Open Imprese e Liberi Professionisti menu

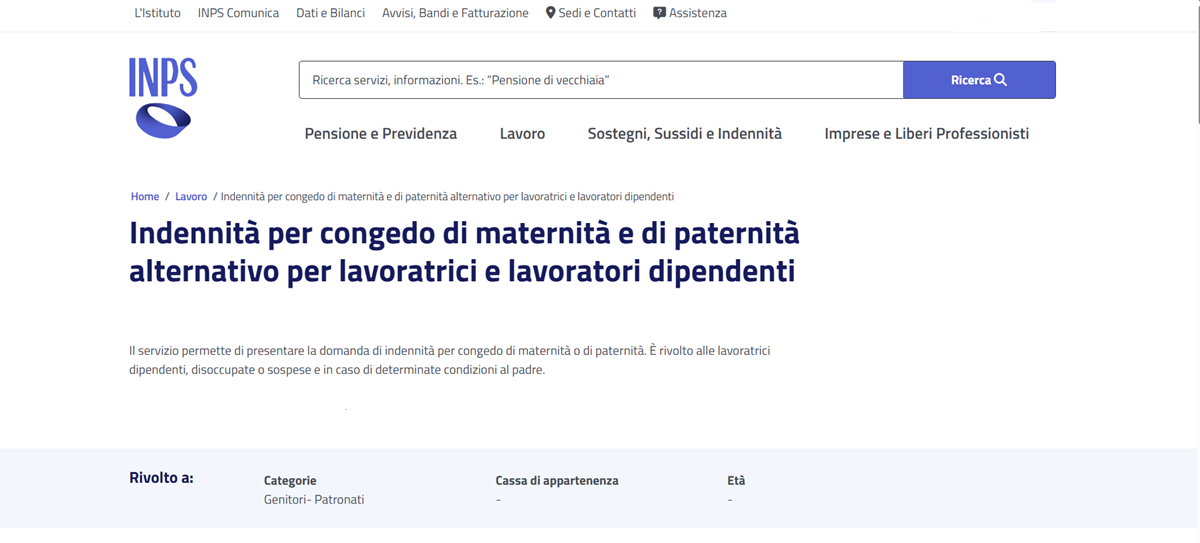click(927, 133)
